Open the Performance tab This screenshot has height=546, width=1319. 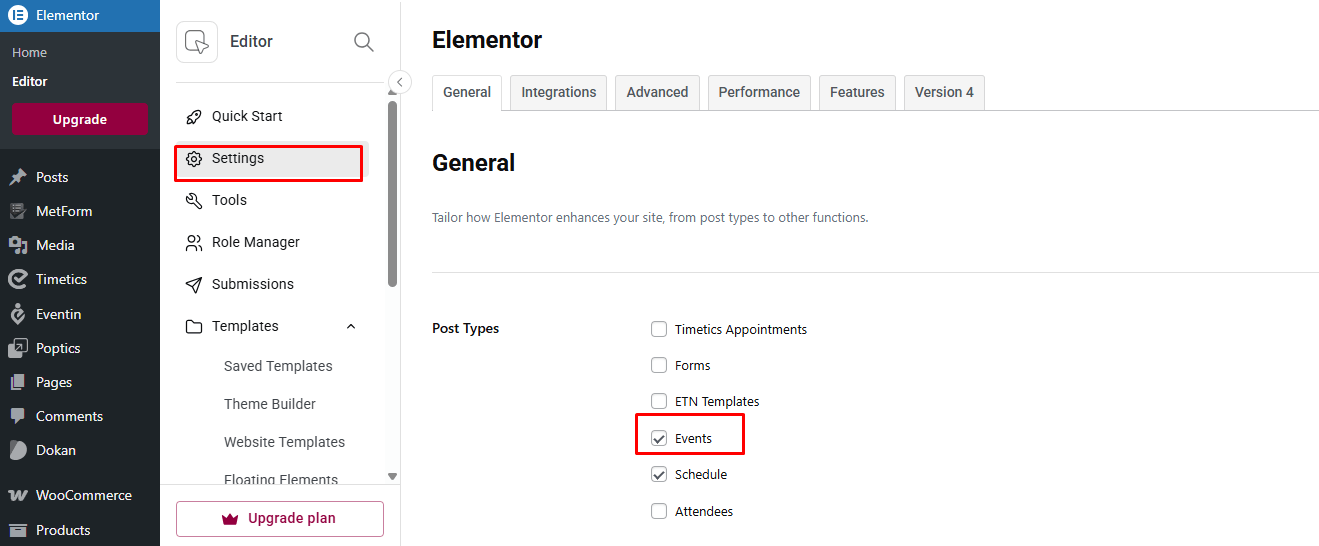click(x=759, y=92)
